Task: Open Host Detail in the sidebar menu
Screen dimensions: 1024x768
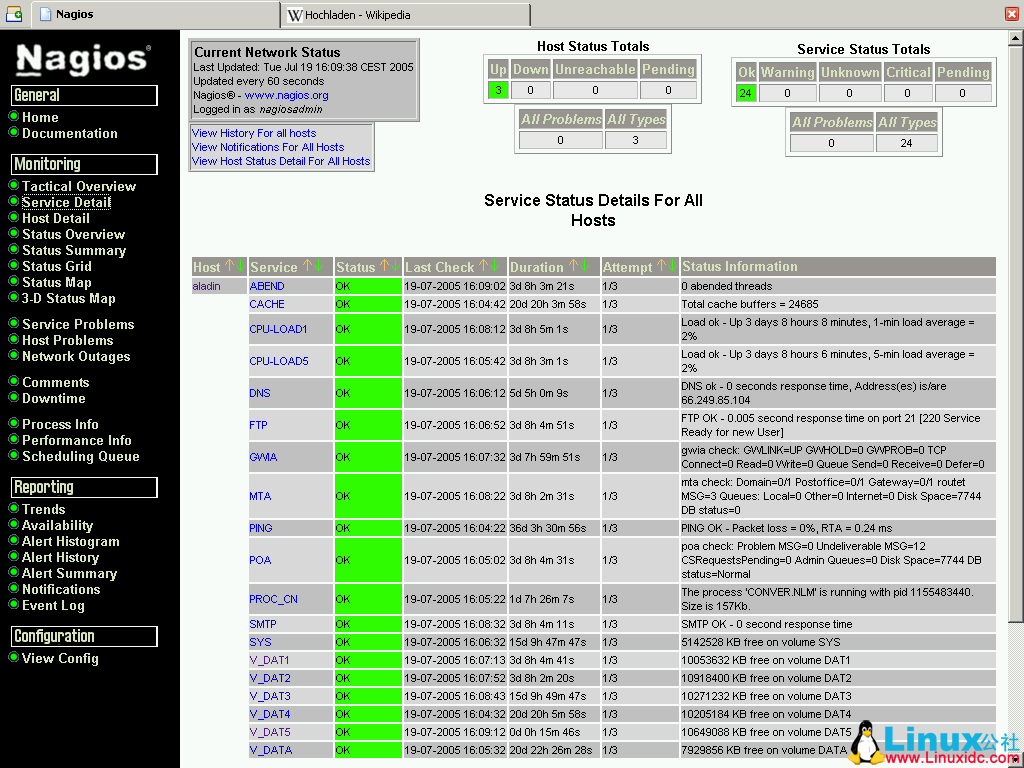Action: coord(55,218)
